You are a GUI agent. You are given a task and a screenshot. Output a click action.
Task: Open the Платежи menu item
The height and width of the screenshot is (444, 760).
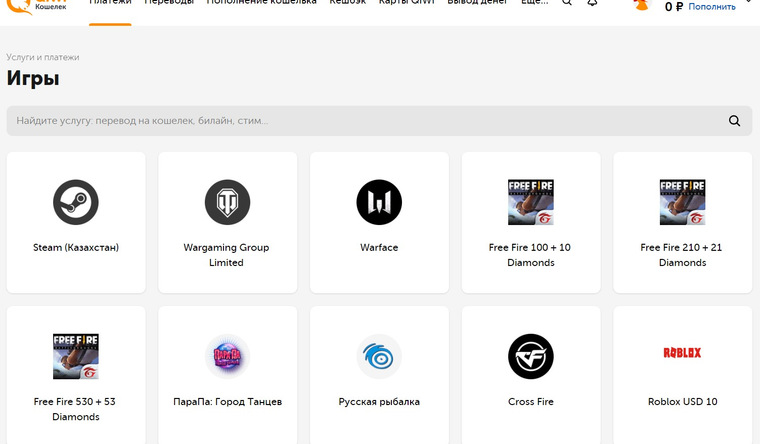click(110, 2)
